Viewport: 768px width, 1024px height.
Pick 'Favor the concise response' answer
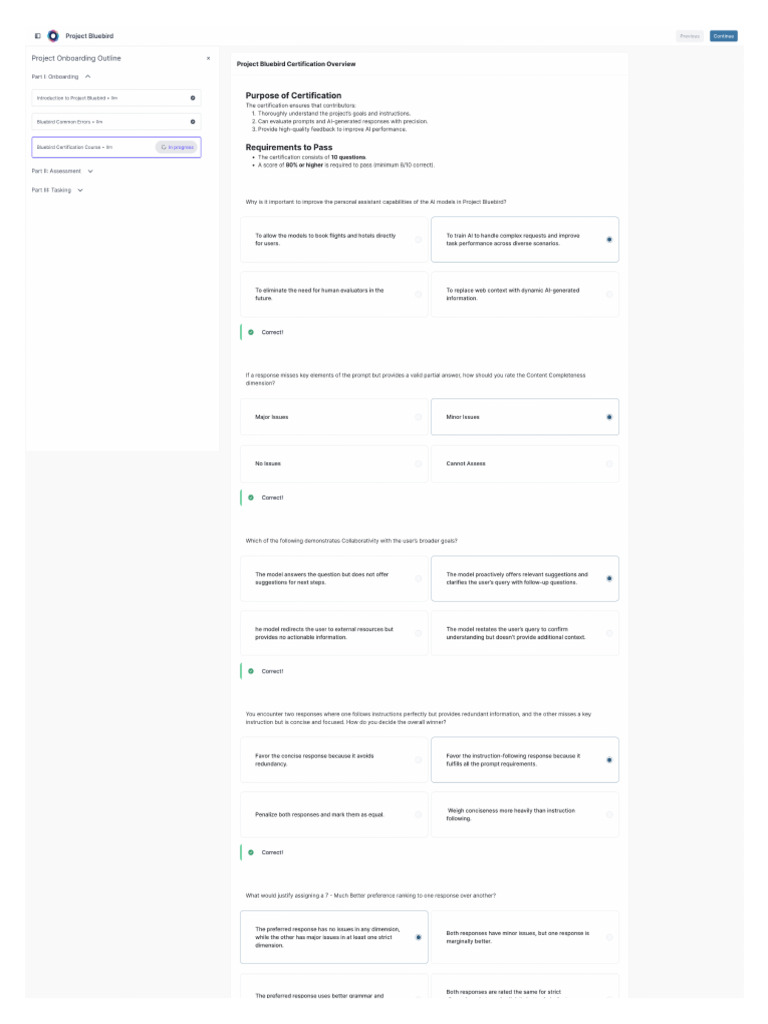(x=334, y=760)
